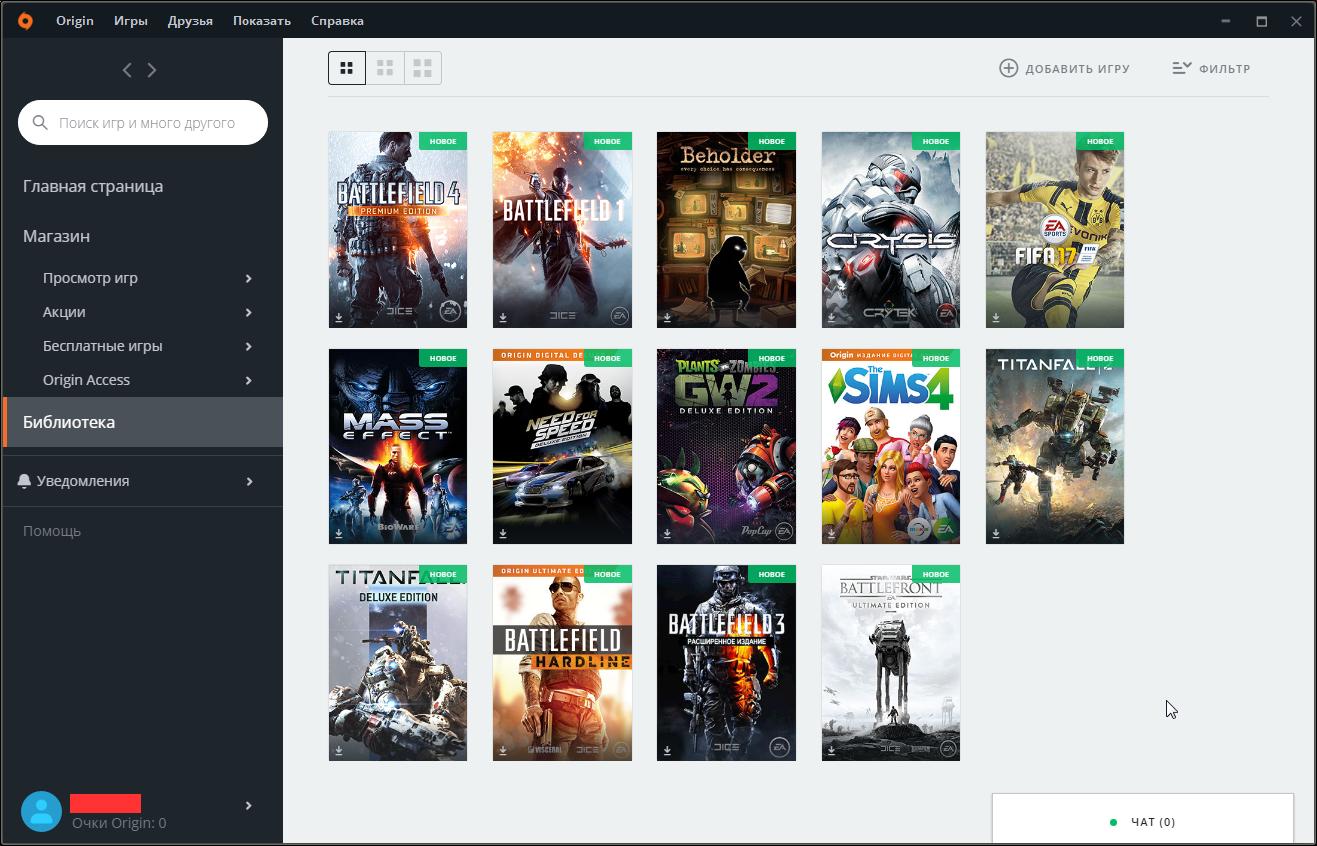The width and height of the screenshot is (1317, 846).
Task: Go back with the left navigation arrow
Action: 127,70
